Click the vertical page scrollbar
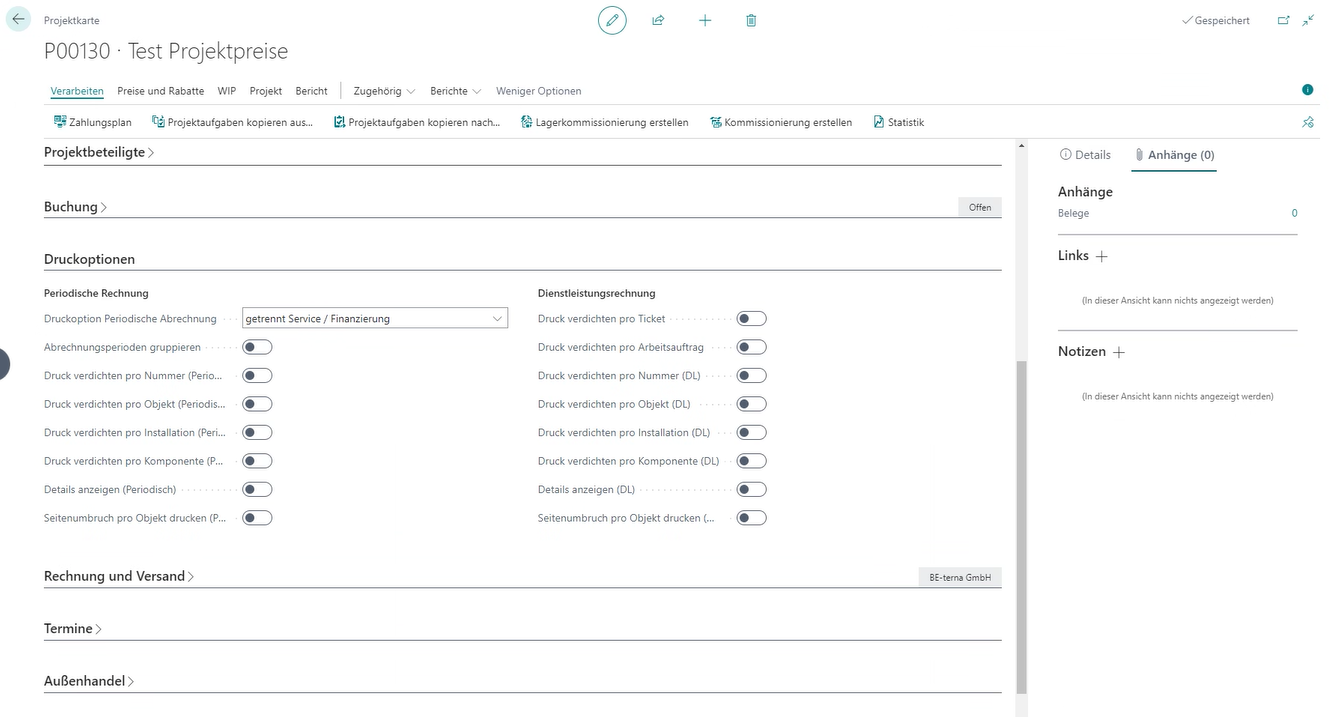 tap(1020, 500)
